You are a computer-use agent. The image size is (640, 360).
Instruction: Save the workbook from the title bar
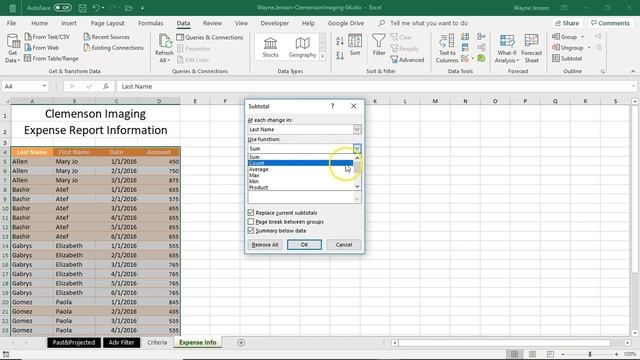pos(82,8)
